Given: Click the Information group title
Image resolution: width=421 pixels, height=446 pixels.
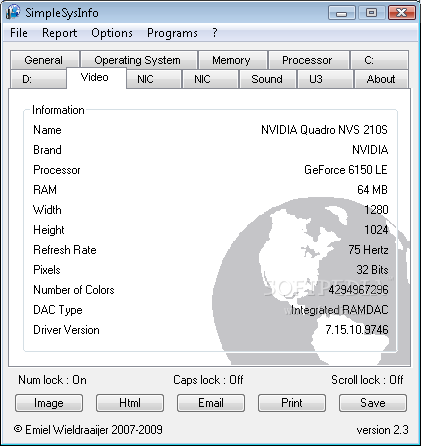Looking at the screenshot, I should click(58, 110).
